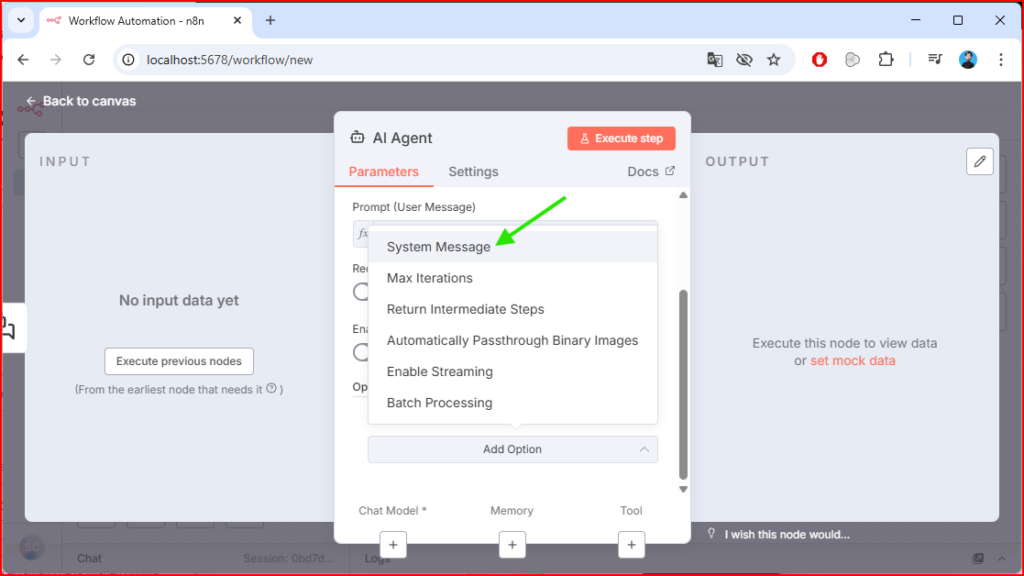Click the set mock data link
This screenshot has height=576, width=1024.
coord(852,361)
